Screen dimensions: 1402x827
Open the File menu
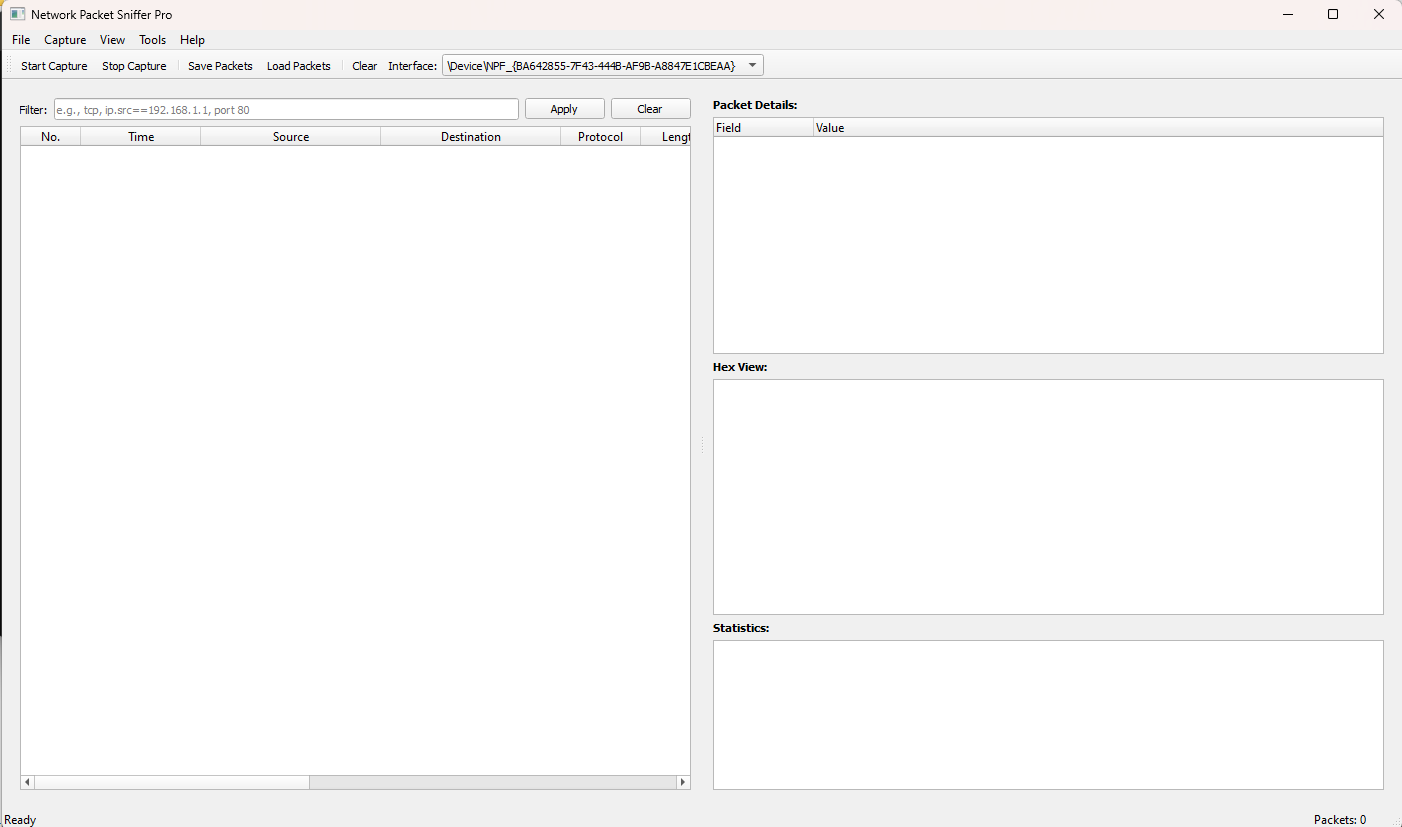point(21,40)
